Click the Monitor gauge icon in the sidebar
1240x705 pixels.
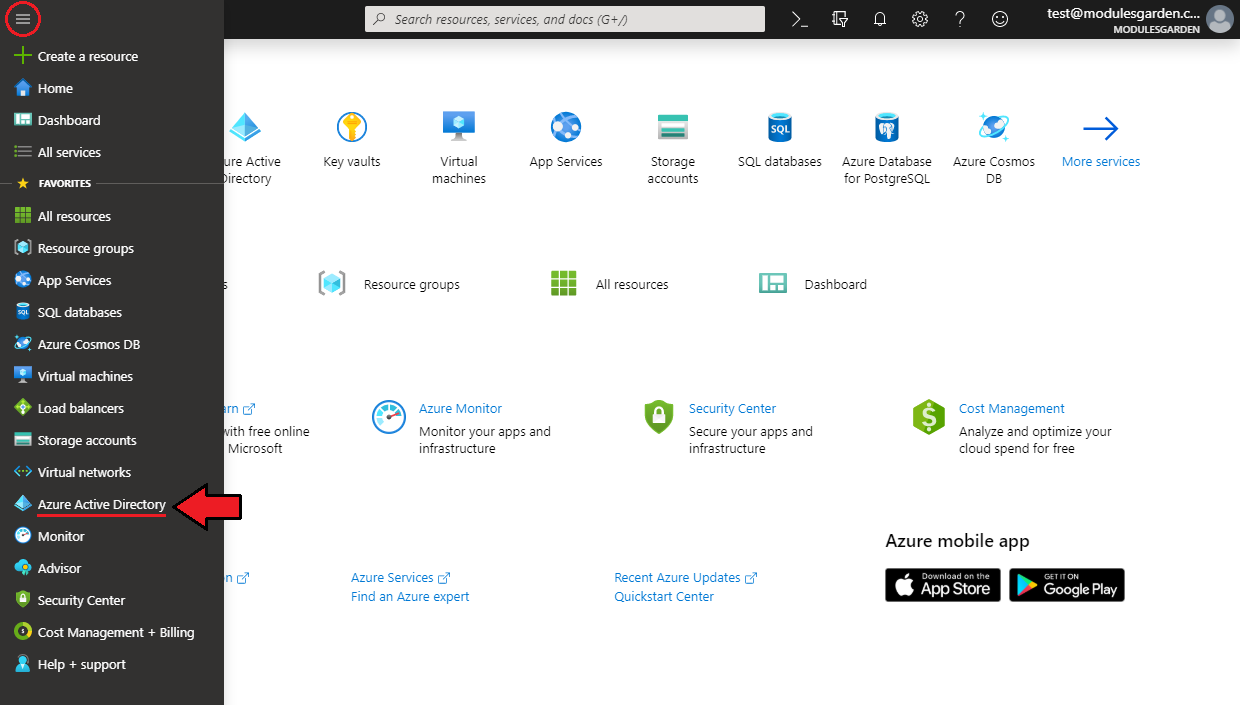tap(23, 536)
